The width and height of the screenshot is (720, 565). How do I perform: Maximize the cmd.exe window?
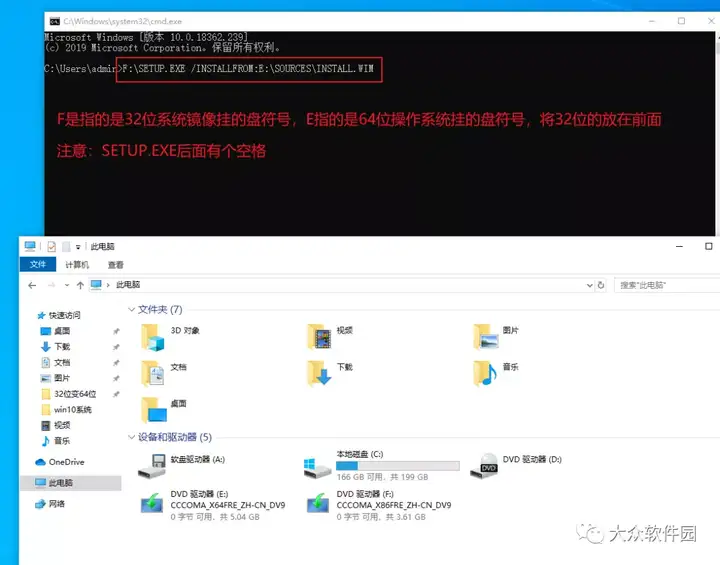point(681,21)
